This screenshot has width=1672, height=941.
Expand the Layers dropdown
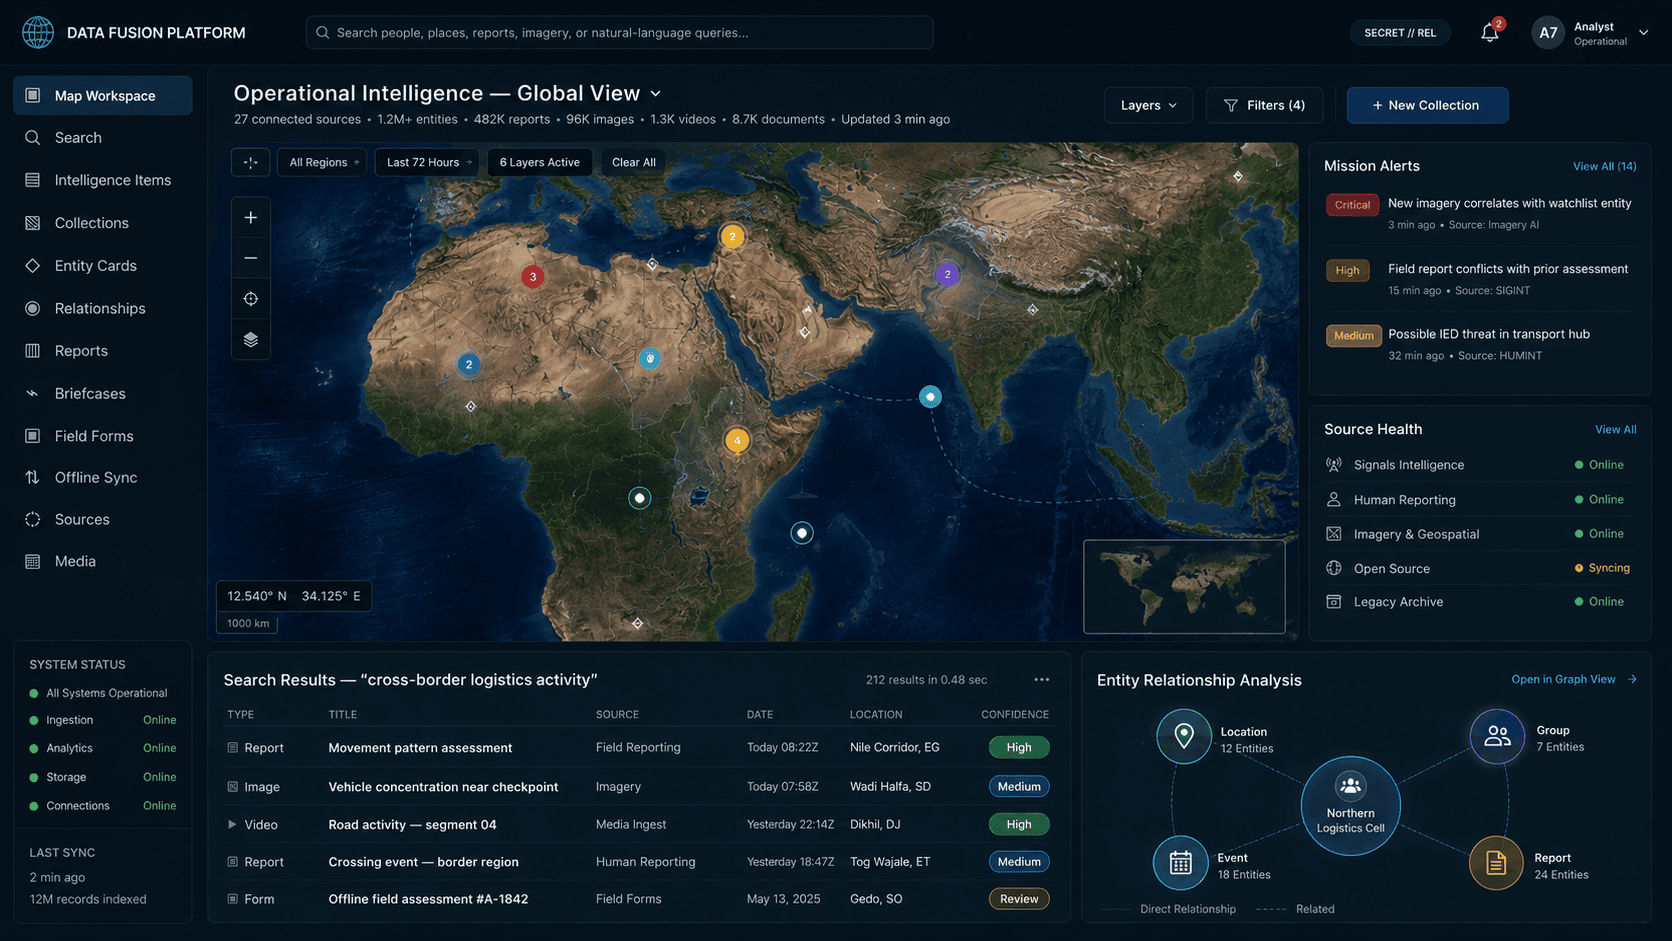[x=1149, y=105]
